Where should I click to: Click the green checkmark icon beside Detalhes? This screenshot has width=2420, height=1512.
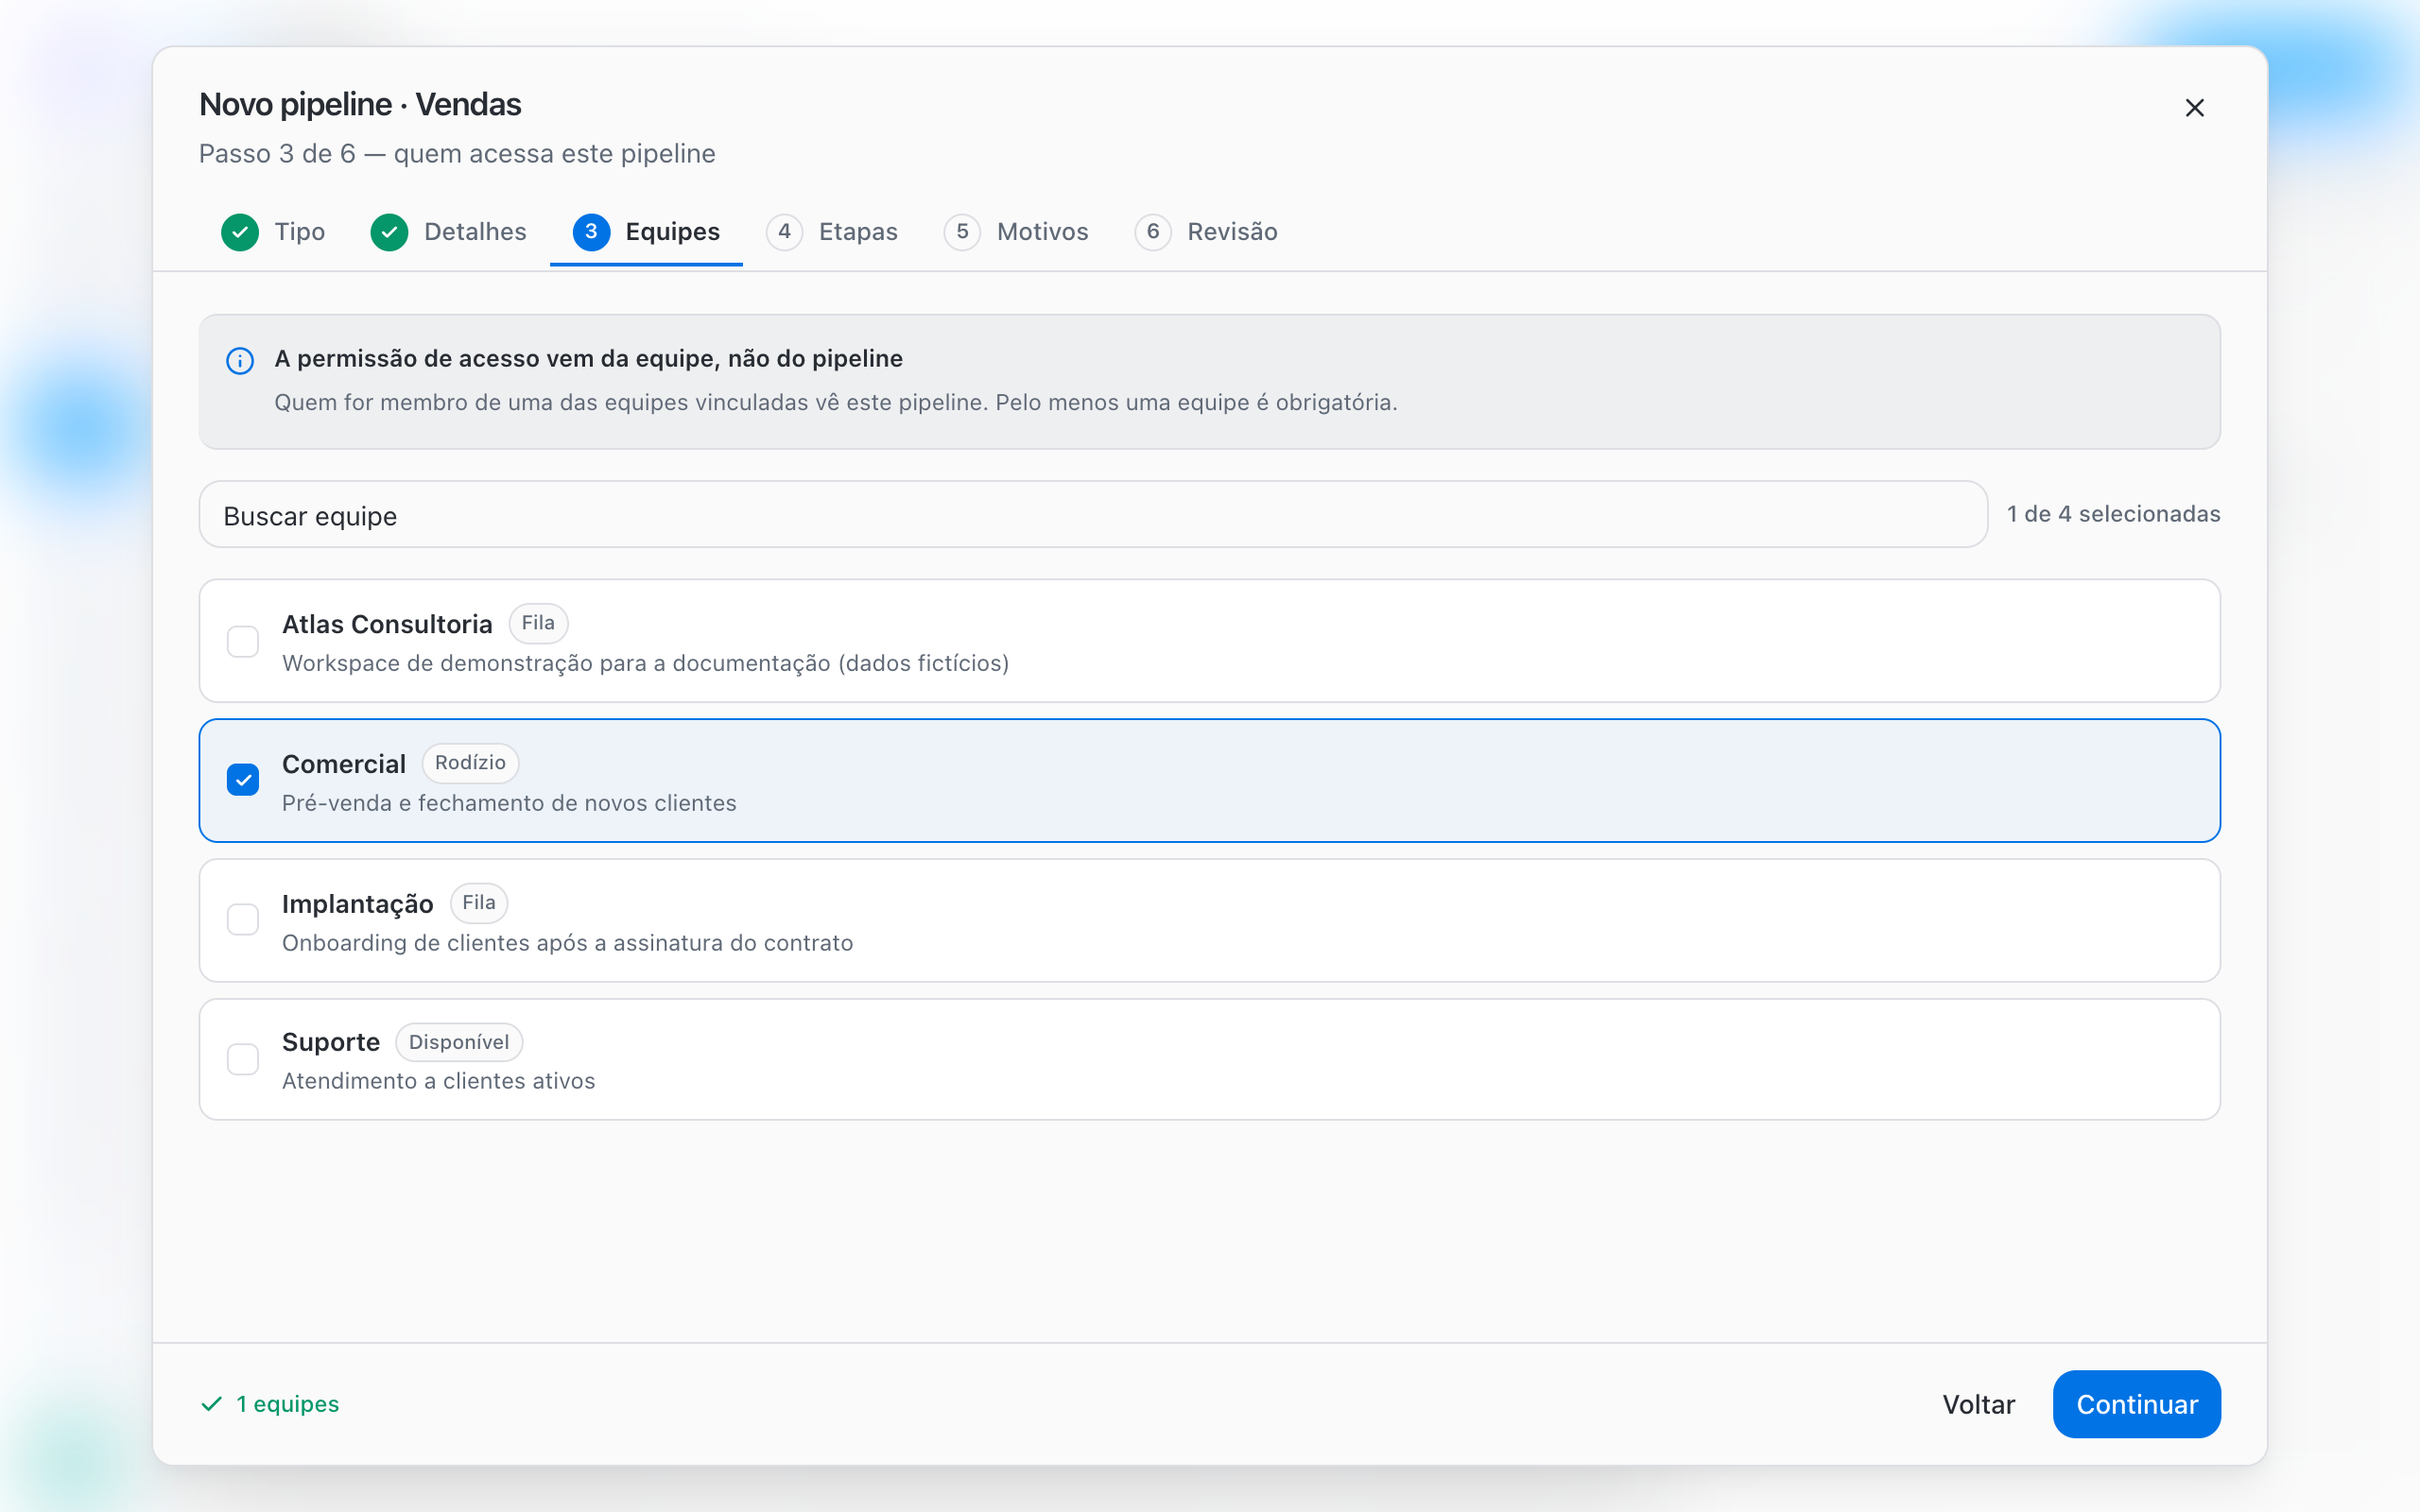tap(389, 232)
